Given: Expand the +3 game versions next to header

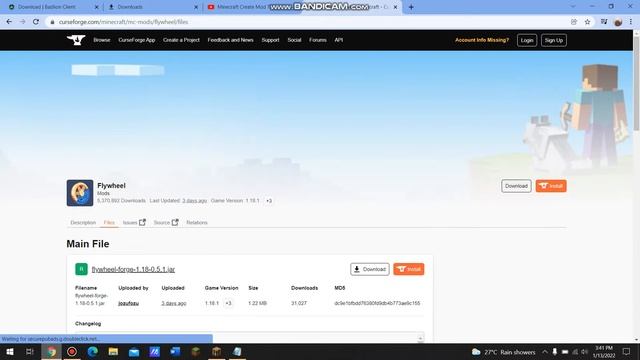Looking at the screenshot, I should click(x=269, y=201).
